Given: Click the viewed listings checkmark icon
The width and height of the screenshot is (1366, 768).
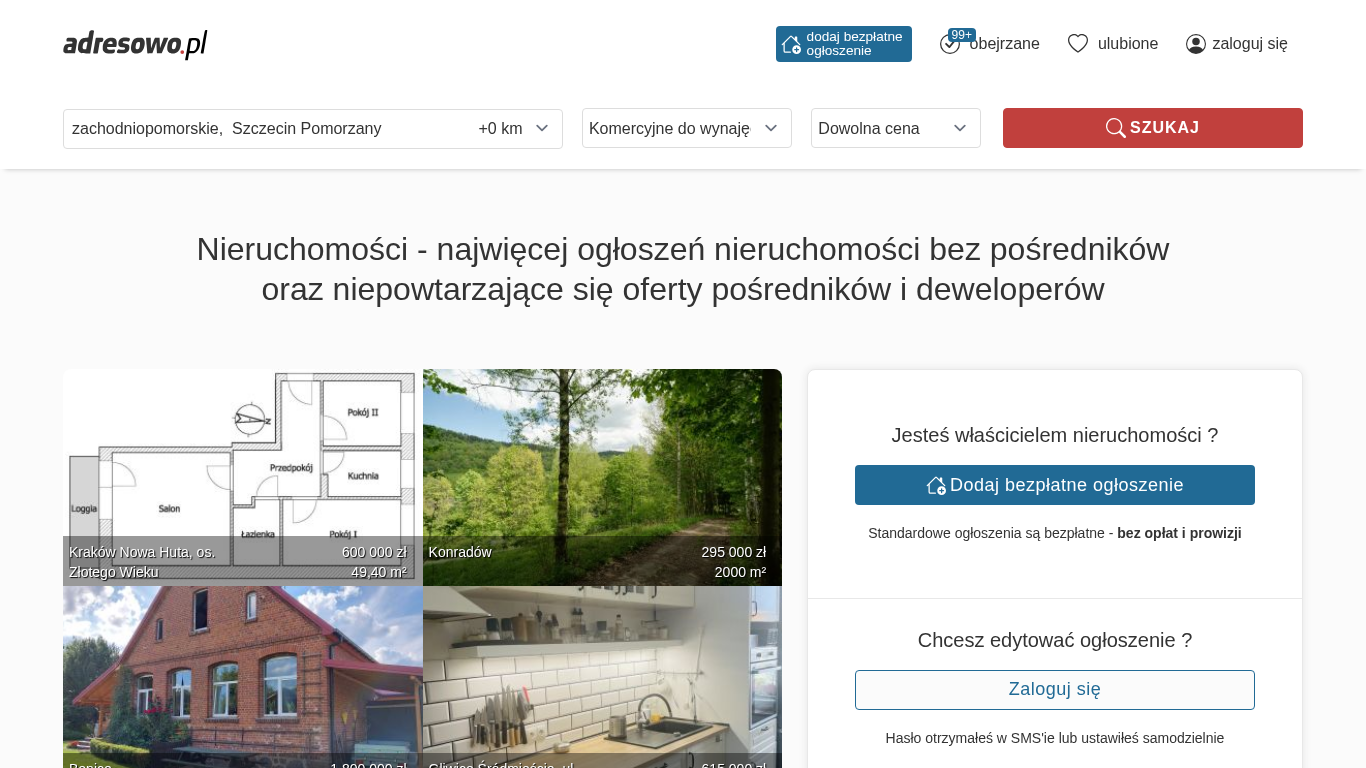Looking at the screenshot, I should pyautogui.click(x=949, y=45).
